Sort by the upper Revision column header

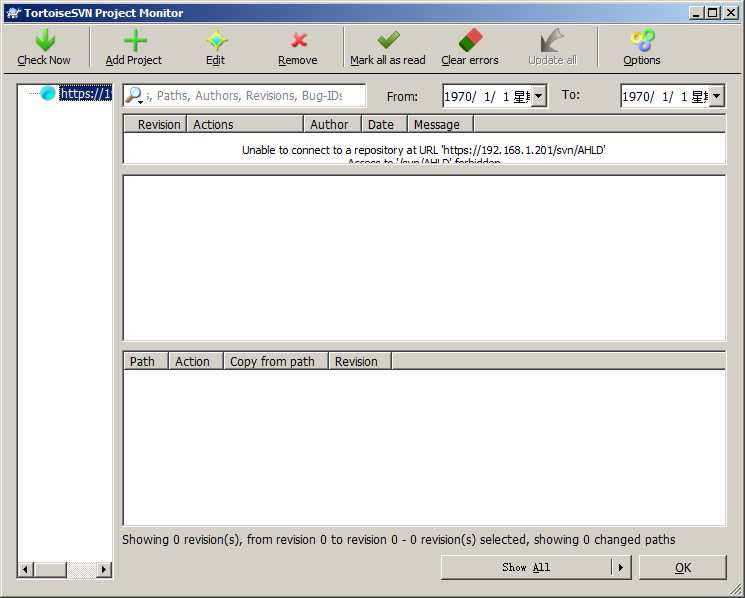coord(155,124)
